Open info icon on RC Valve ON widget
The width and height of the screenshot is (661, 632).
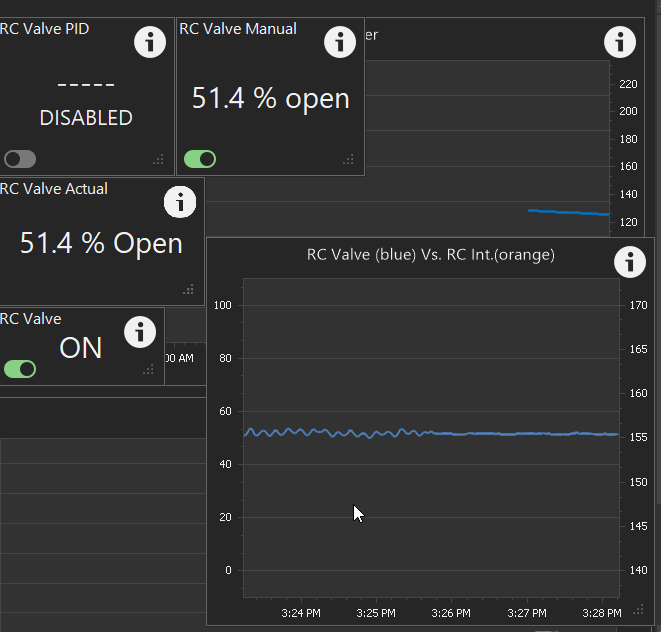pos(140,332)
